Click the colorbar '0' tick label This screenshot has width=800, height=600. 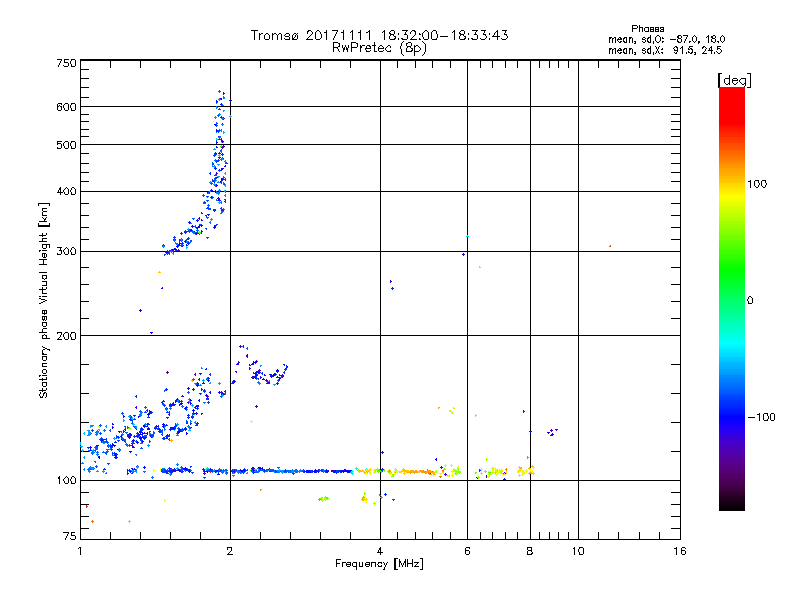point(750,301)
